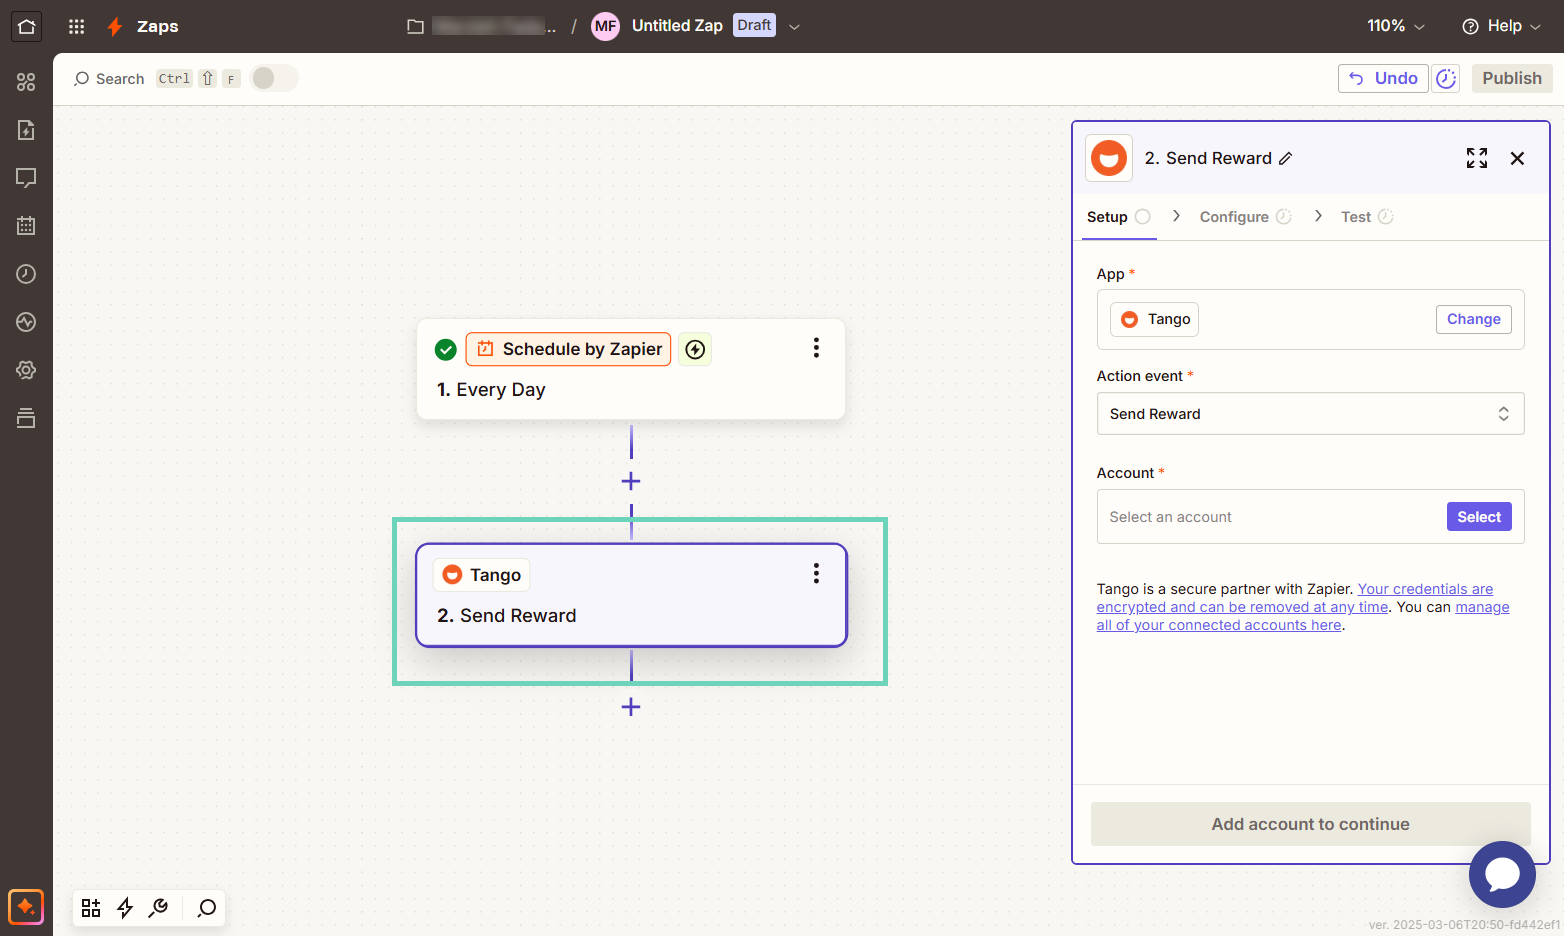
Task: Open the dashboard icon in left sidebar
Action: (x=26, y=82)
